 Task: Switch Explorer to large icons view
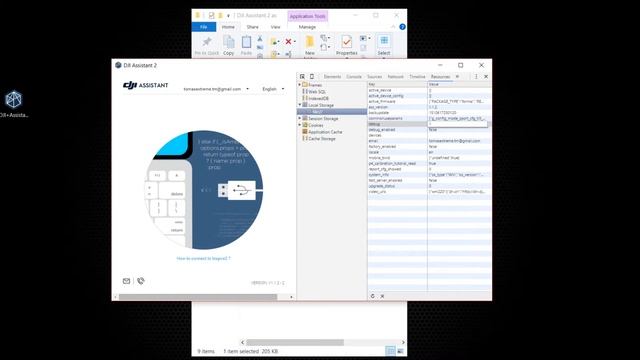[x=400, y=351]
